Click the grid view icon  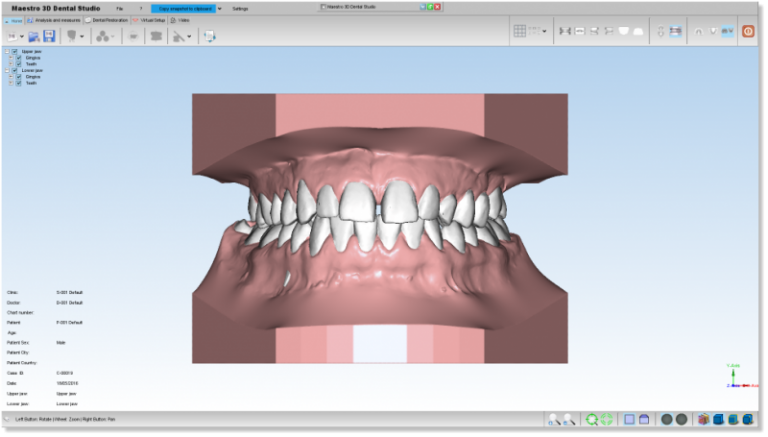tap(520, 31)
